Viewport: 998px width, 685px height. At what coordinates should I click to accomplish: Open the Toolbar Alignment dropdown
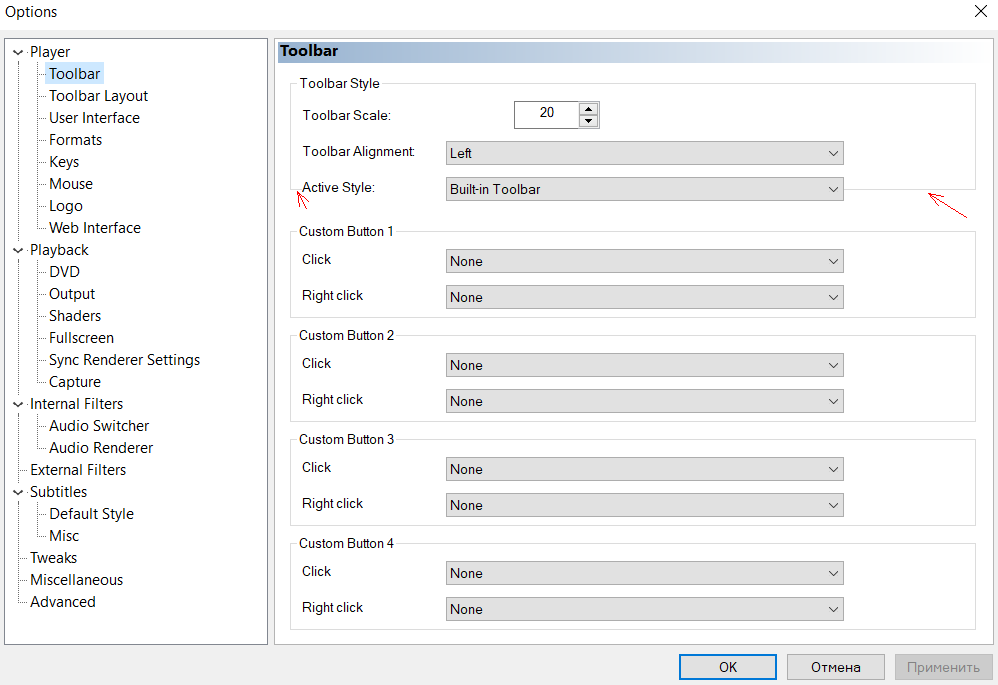(x=644, y=153)
